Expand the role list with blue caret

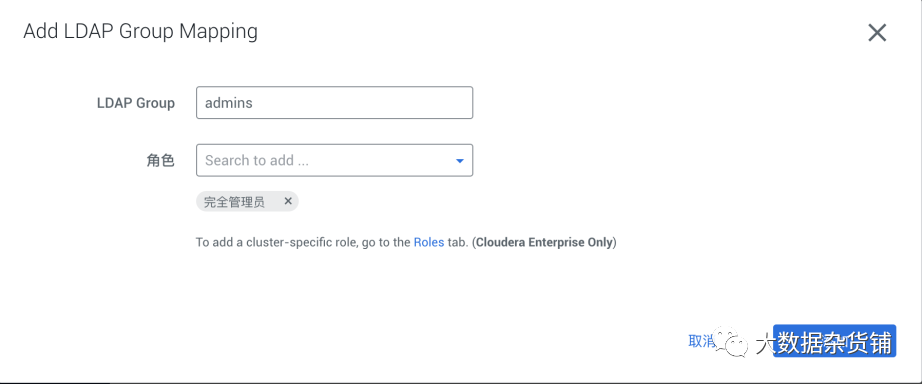tap(460, 161)
